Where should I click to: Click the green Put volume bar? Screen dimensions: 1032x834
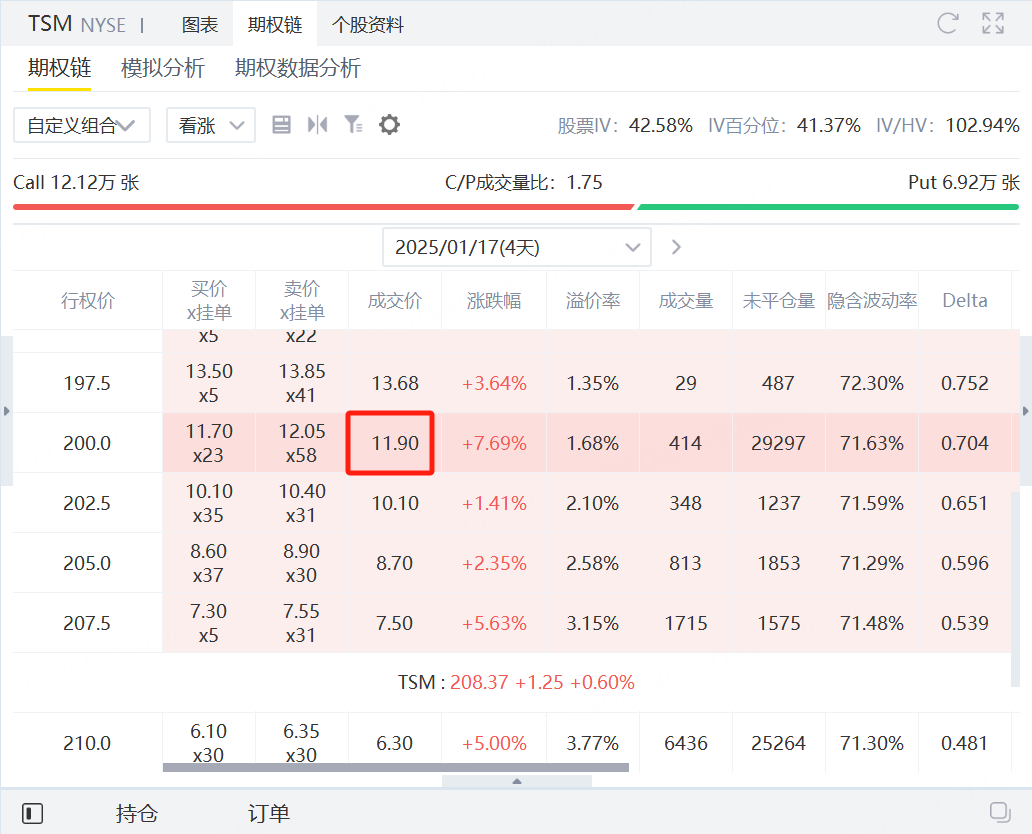tap(828, 207)
